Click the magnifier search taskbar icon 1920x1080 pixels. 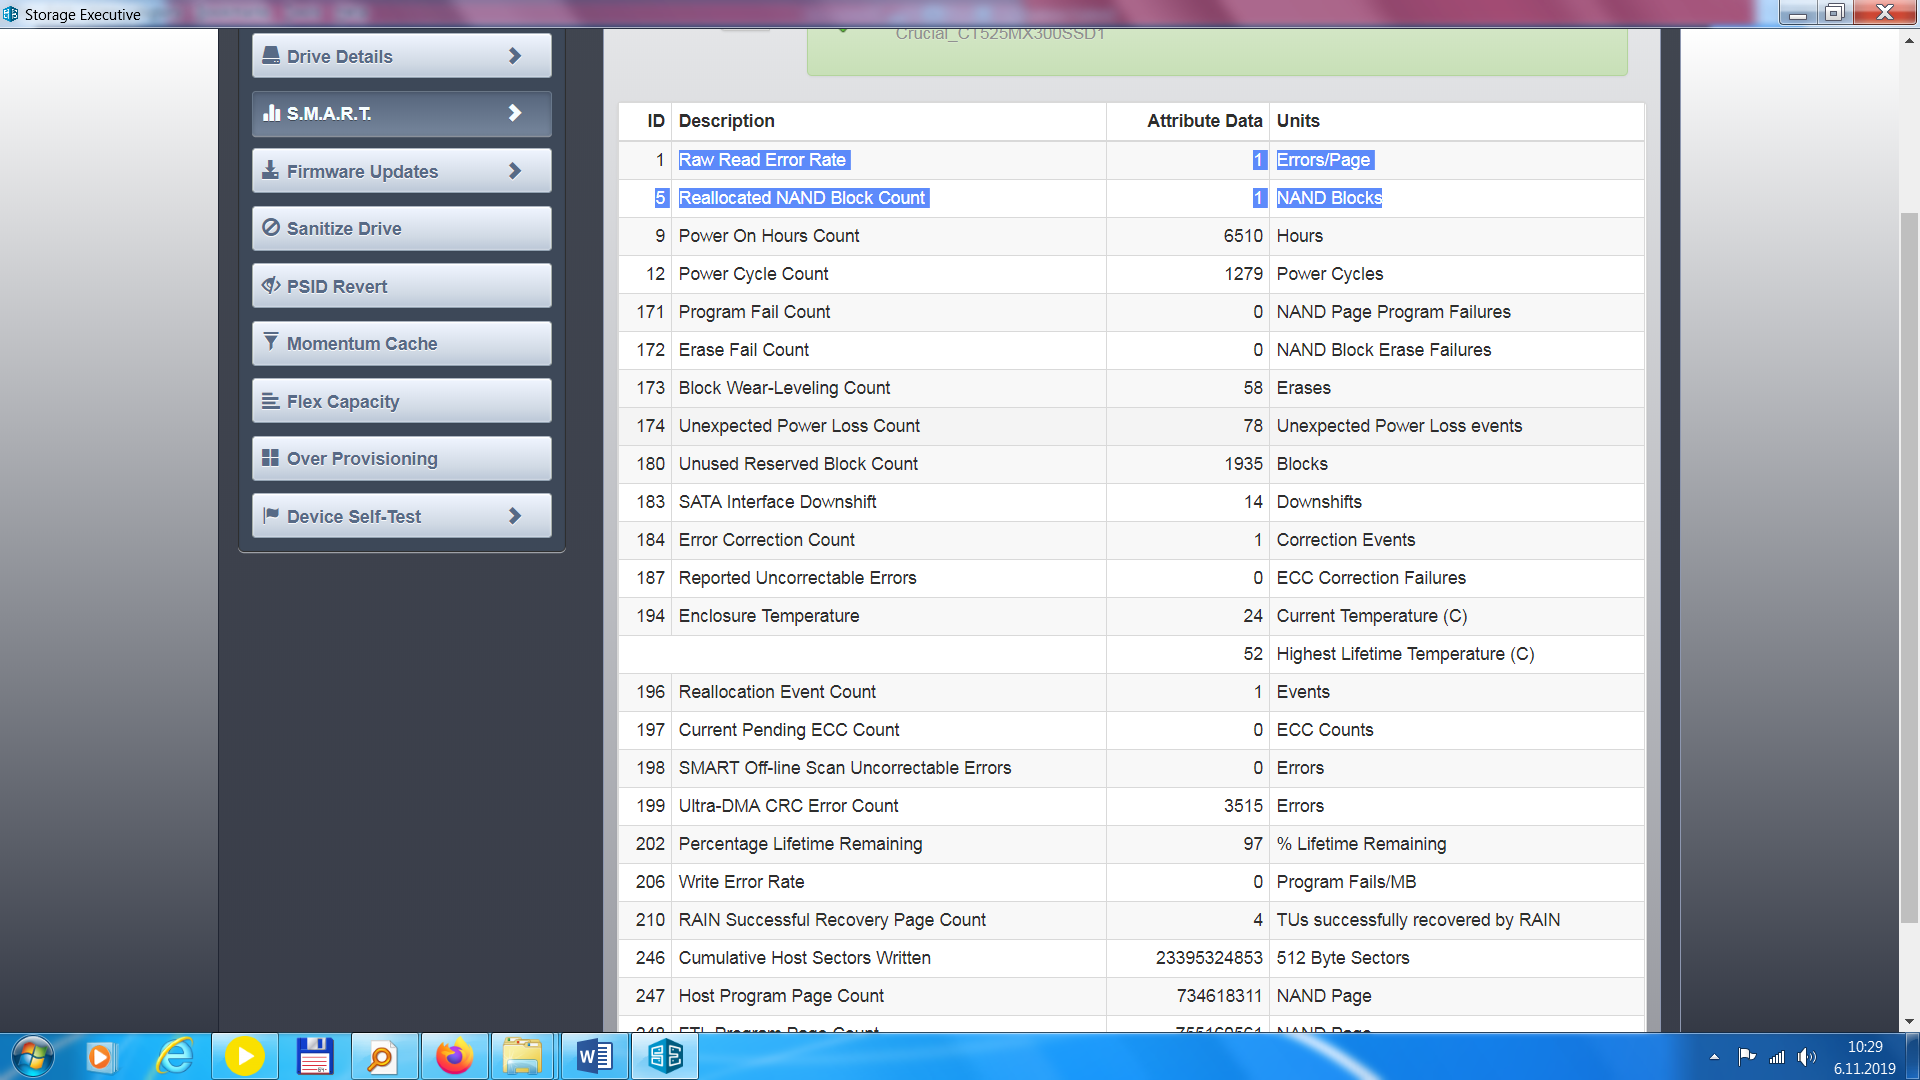pos(384,1056)
